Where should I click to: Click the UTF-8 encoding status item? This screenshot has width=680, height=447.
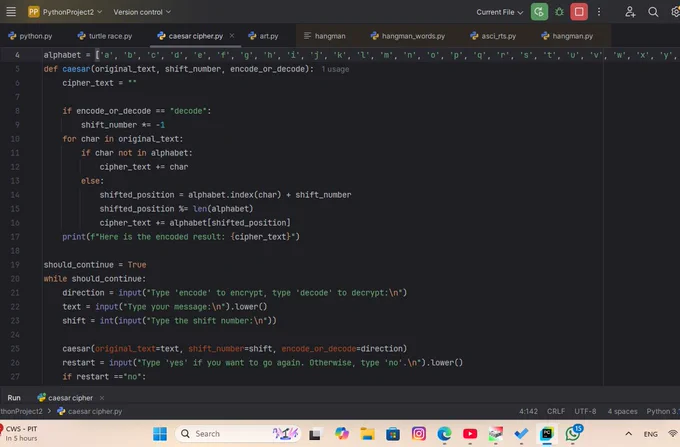585,411
